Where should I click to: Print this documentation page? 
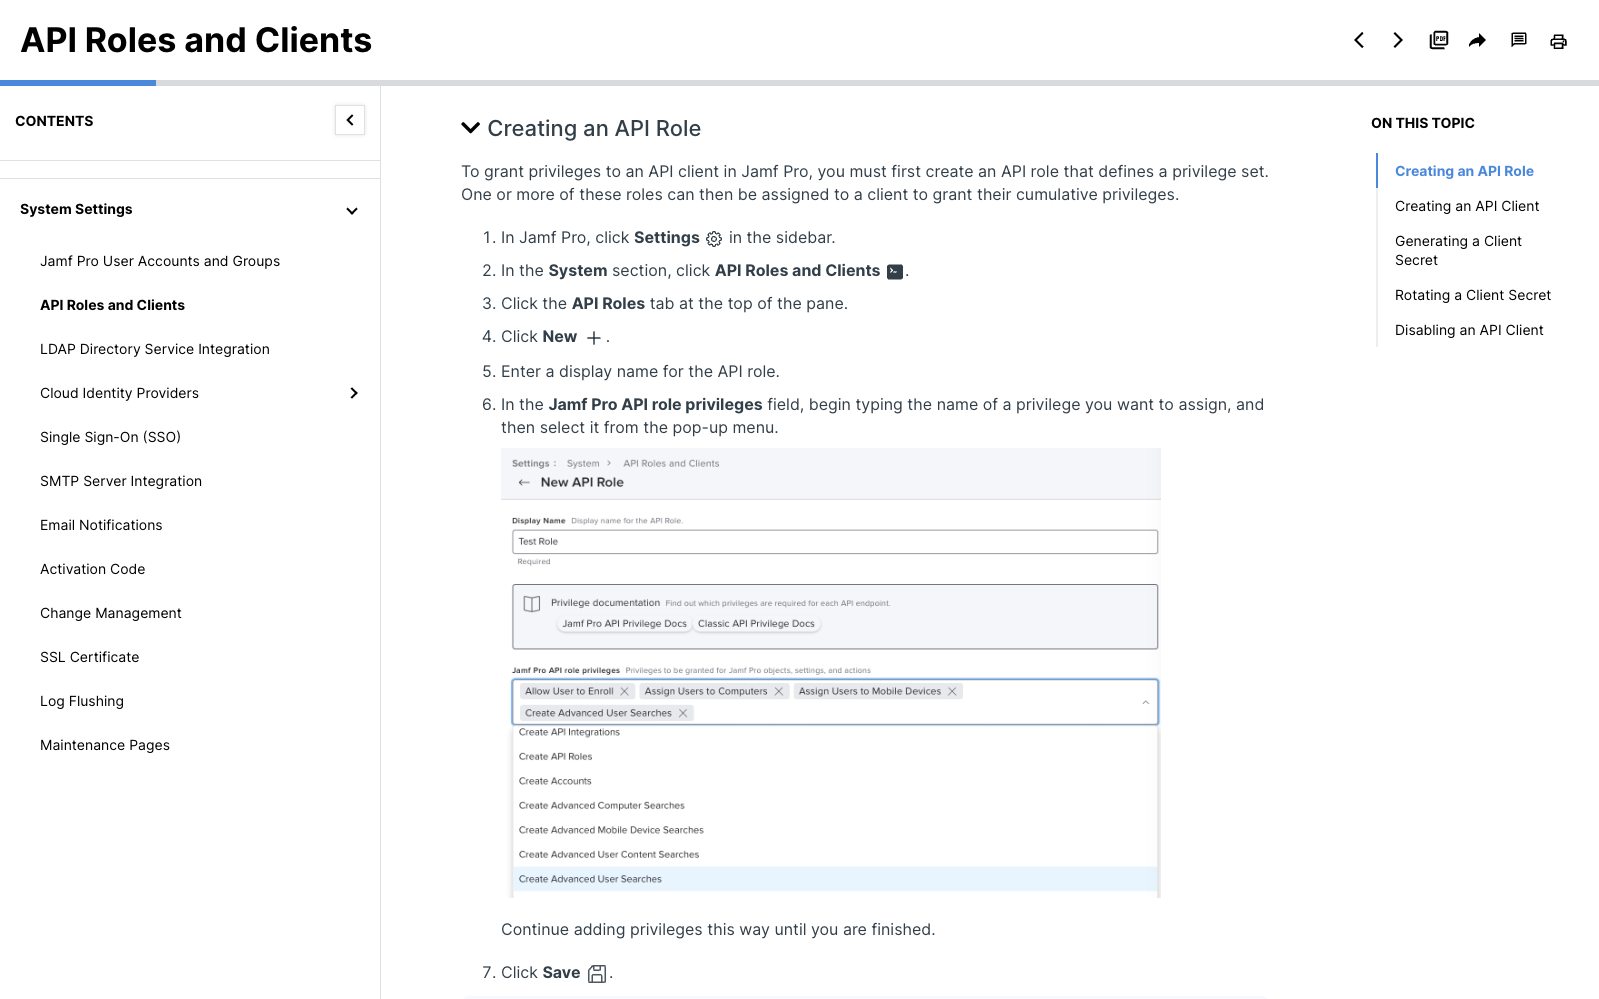point(1558,41)
